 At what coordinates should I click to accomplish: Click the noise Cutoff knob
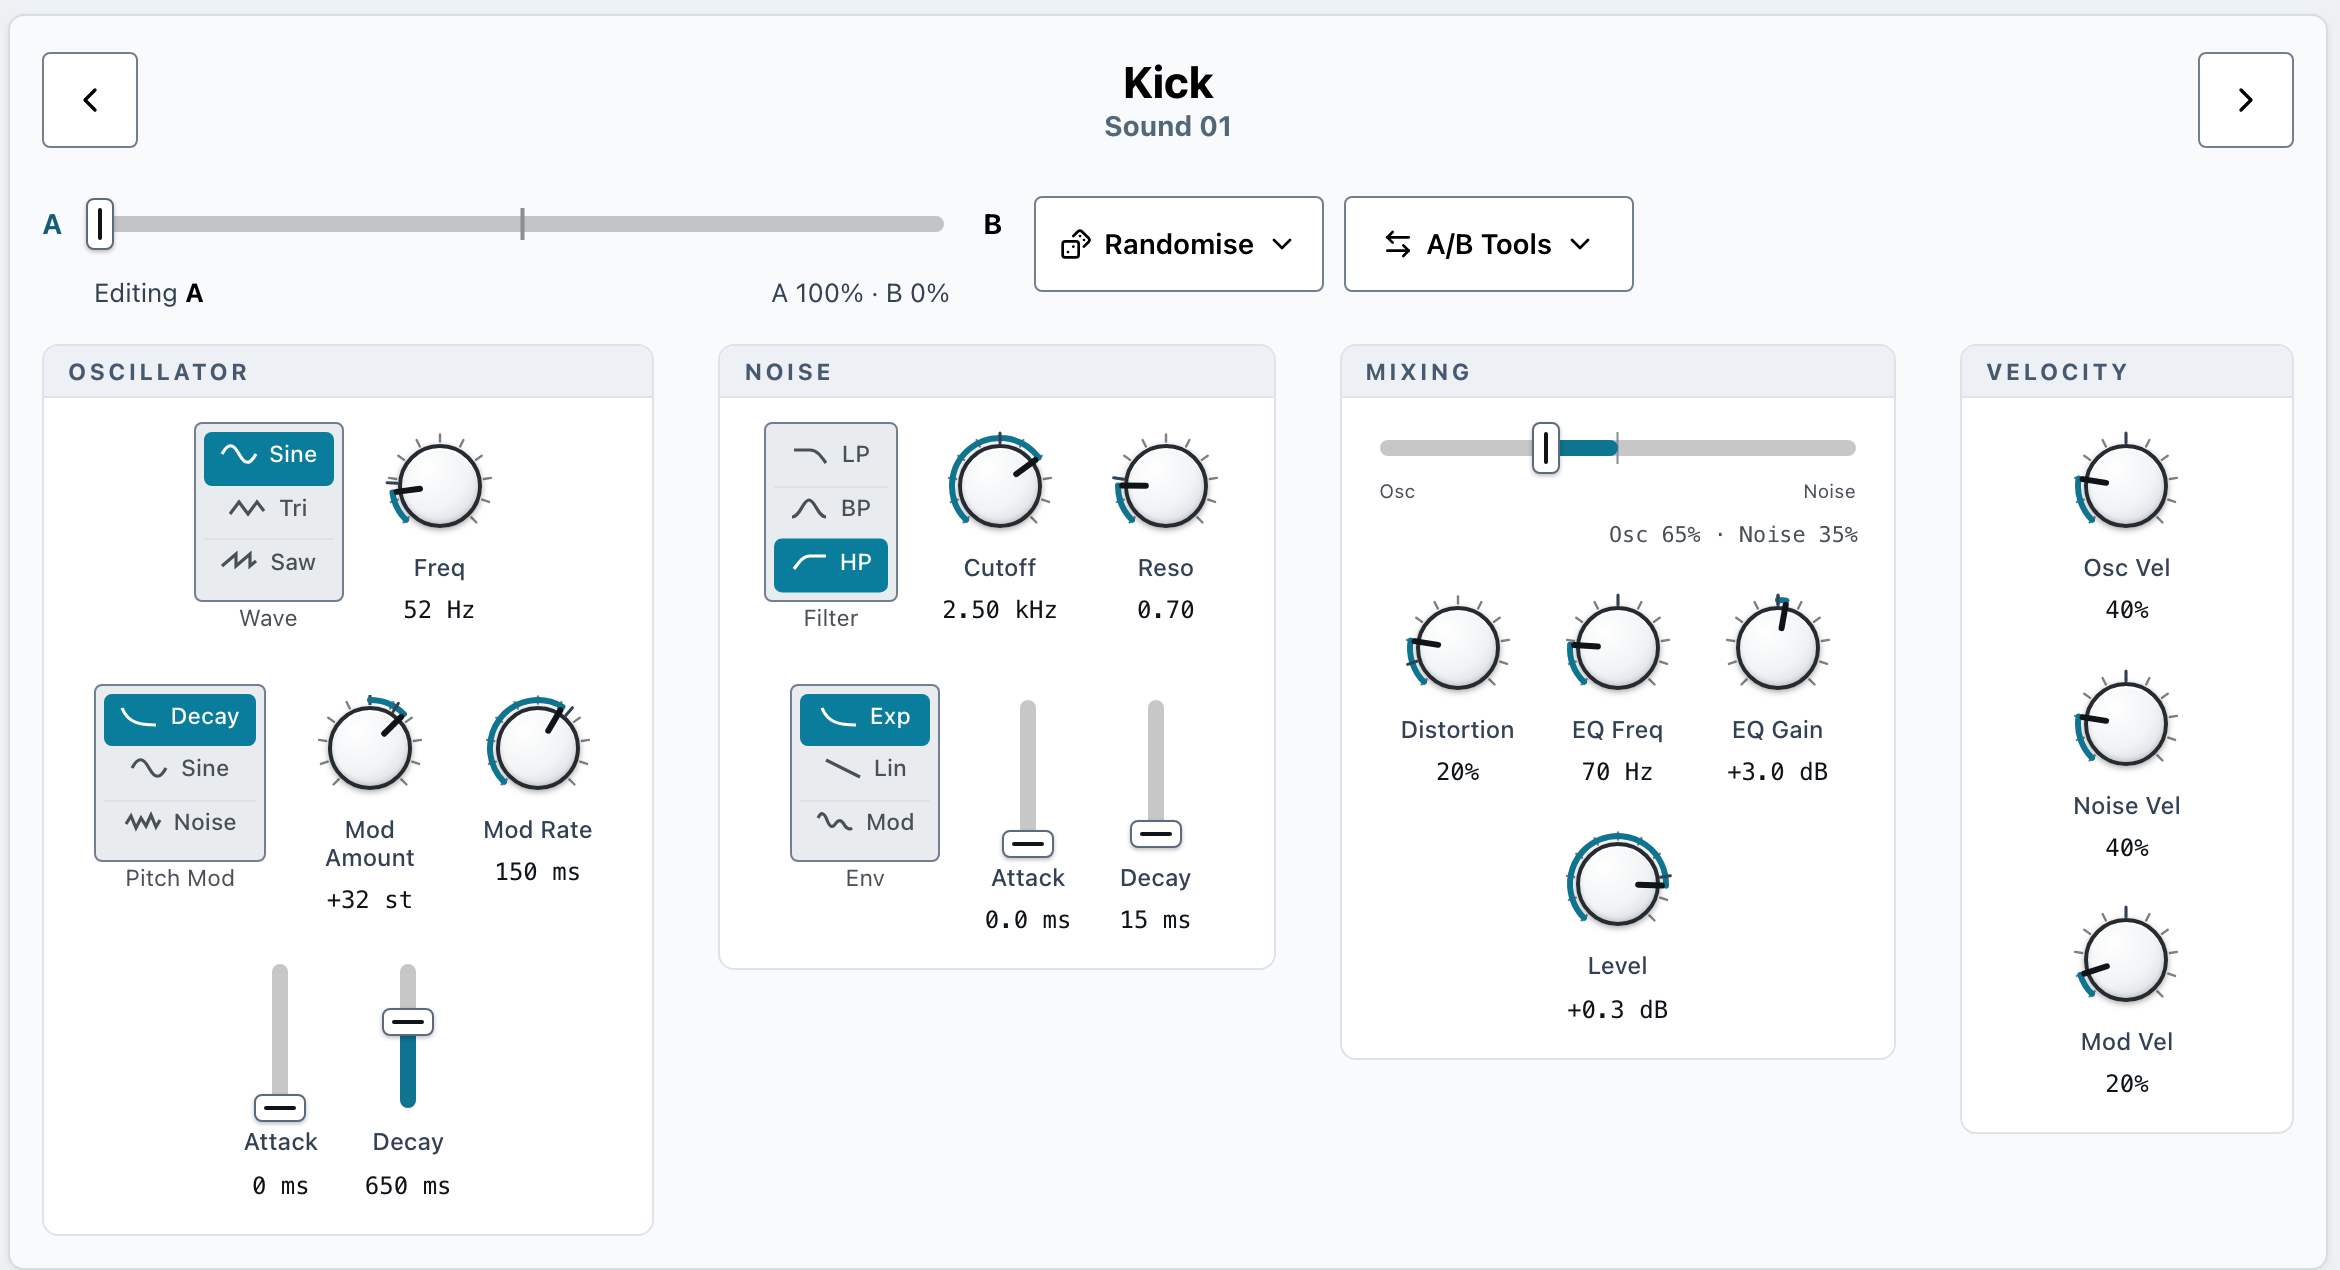(1000, 487)
